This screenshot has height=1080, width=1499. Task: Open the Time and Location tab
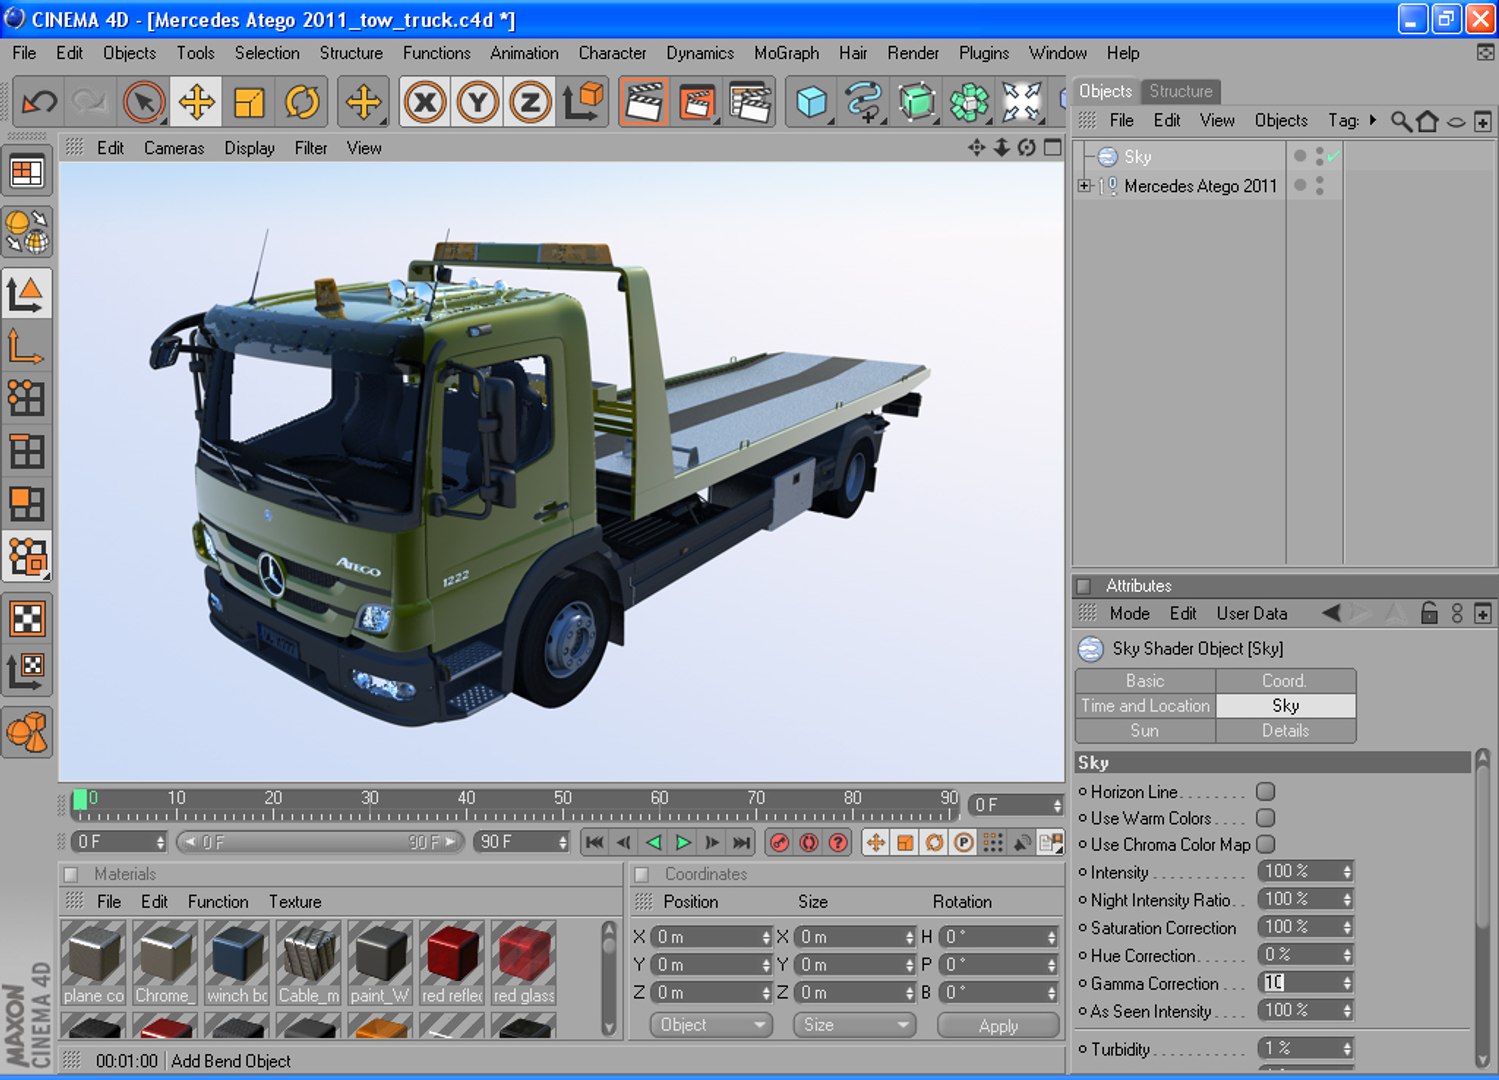(x=1145, y=706)
